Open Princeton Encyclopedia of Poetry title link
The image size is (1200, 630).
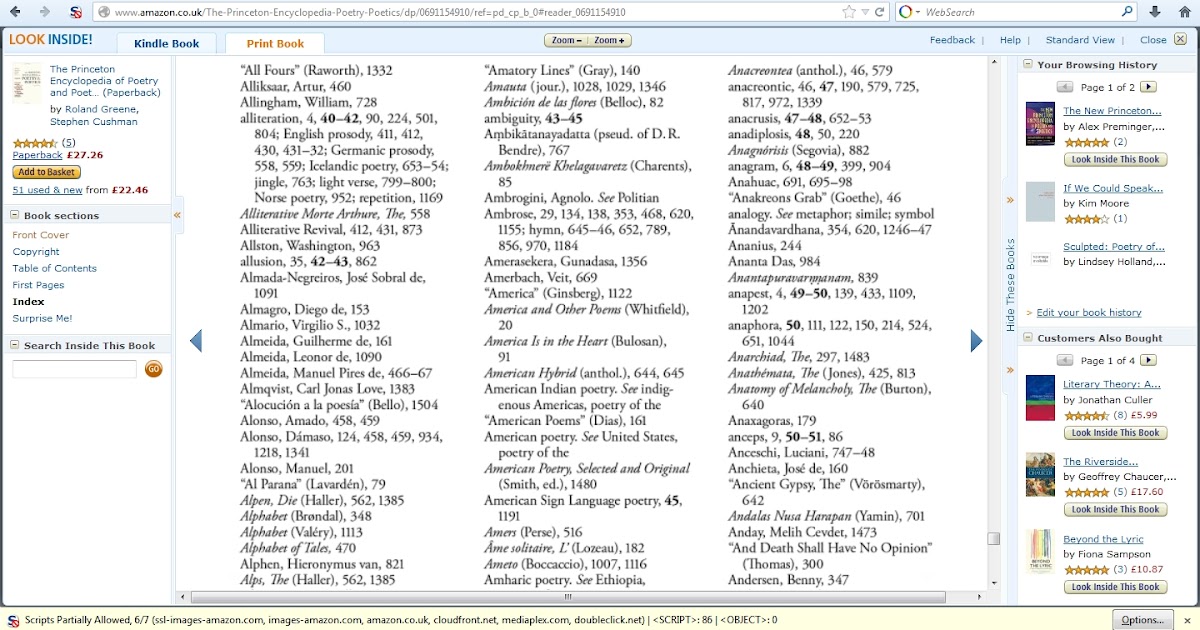[x=104, y=81]
